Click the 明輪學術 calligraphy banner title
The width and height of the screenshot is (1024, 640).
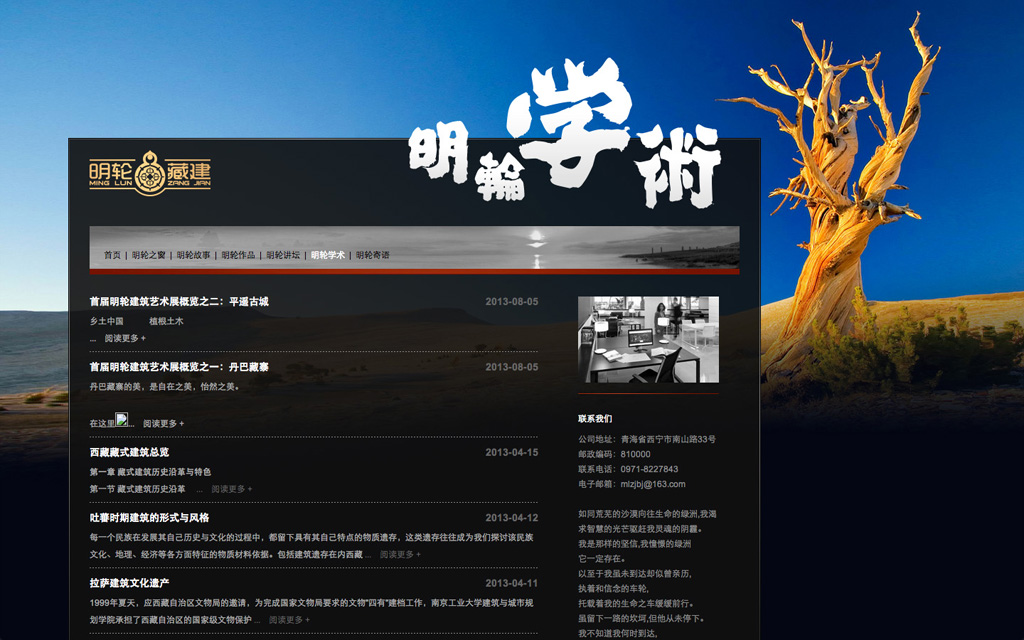(x=565, y=134)
